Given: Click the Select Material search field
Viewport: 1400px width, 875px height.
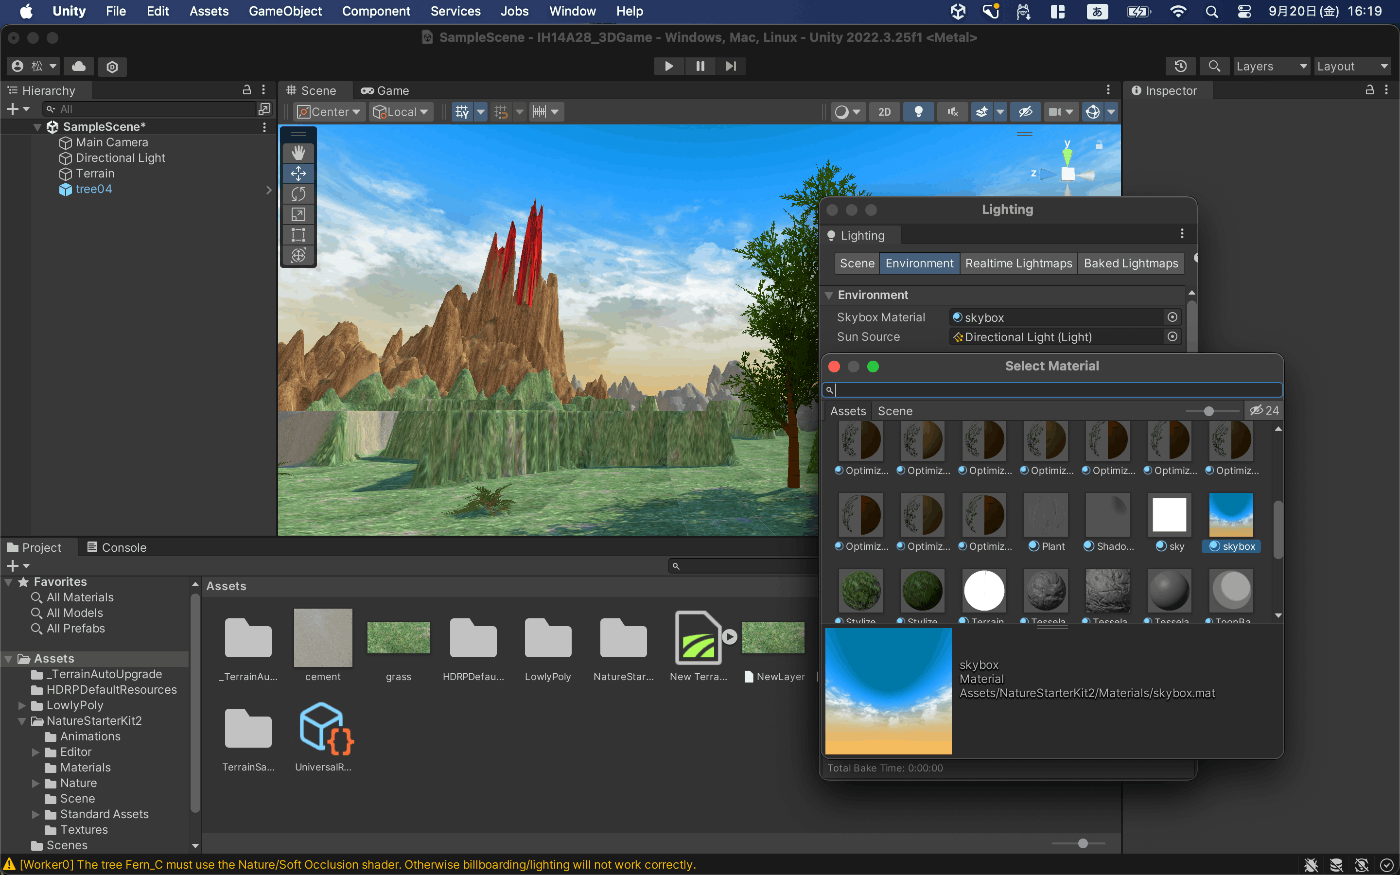Looking at the screenshot, I should 1052,390.
